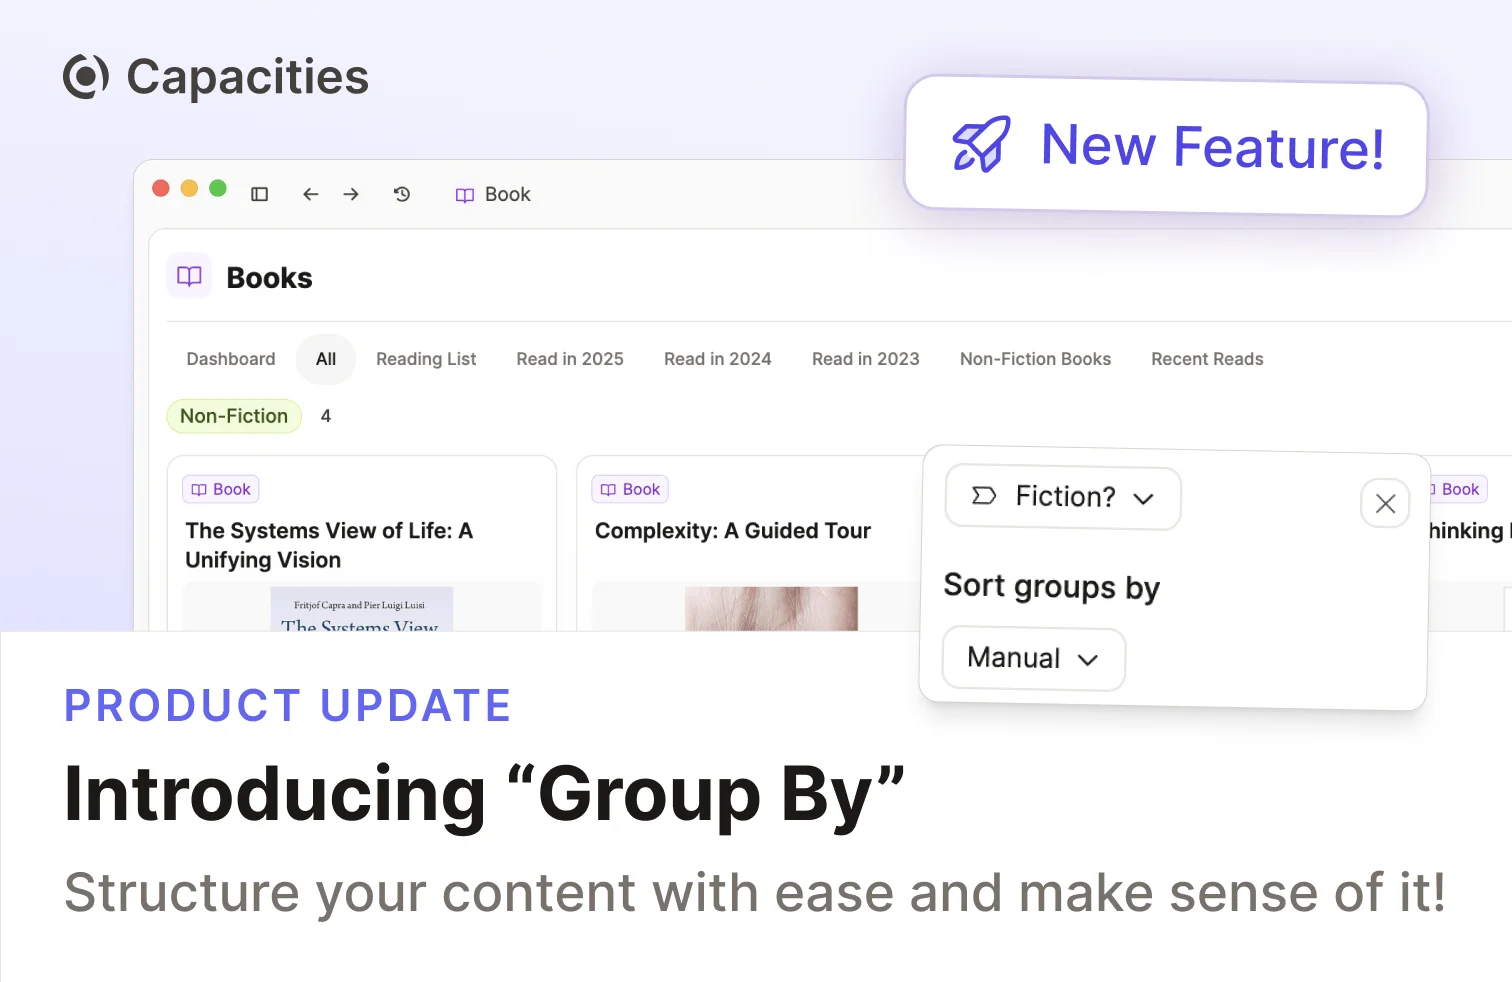The height and width of the screenshot is (982, 1512).
Task: Click the forward arrow navigation icon
Action: coord(351,194)
